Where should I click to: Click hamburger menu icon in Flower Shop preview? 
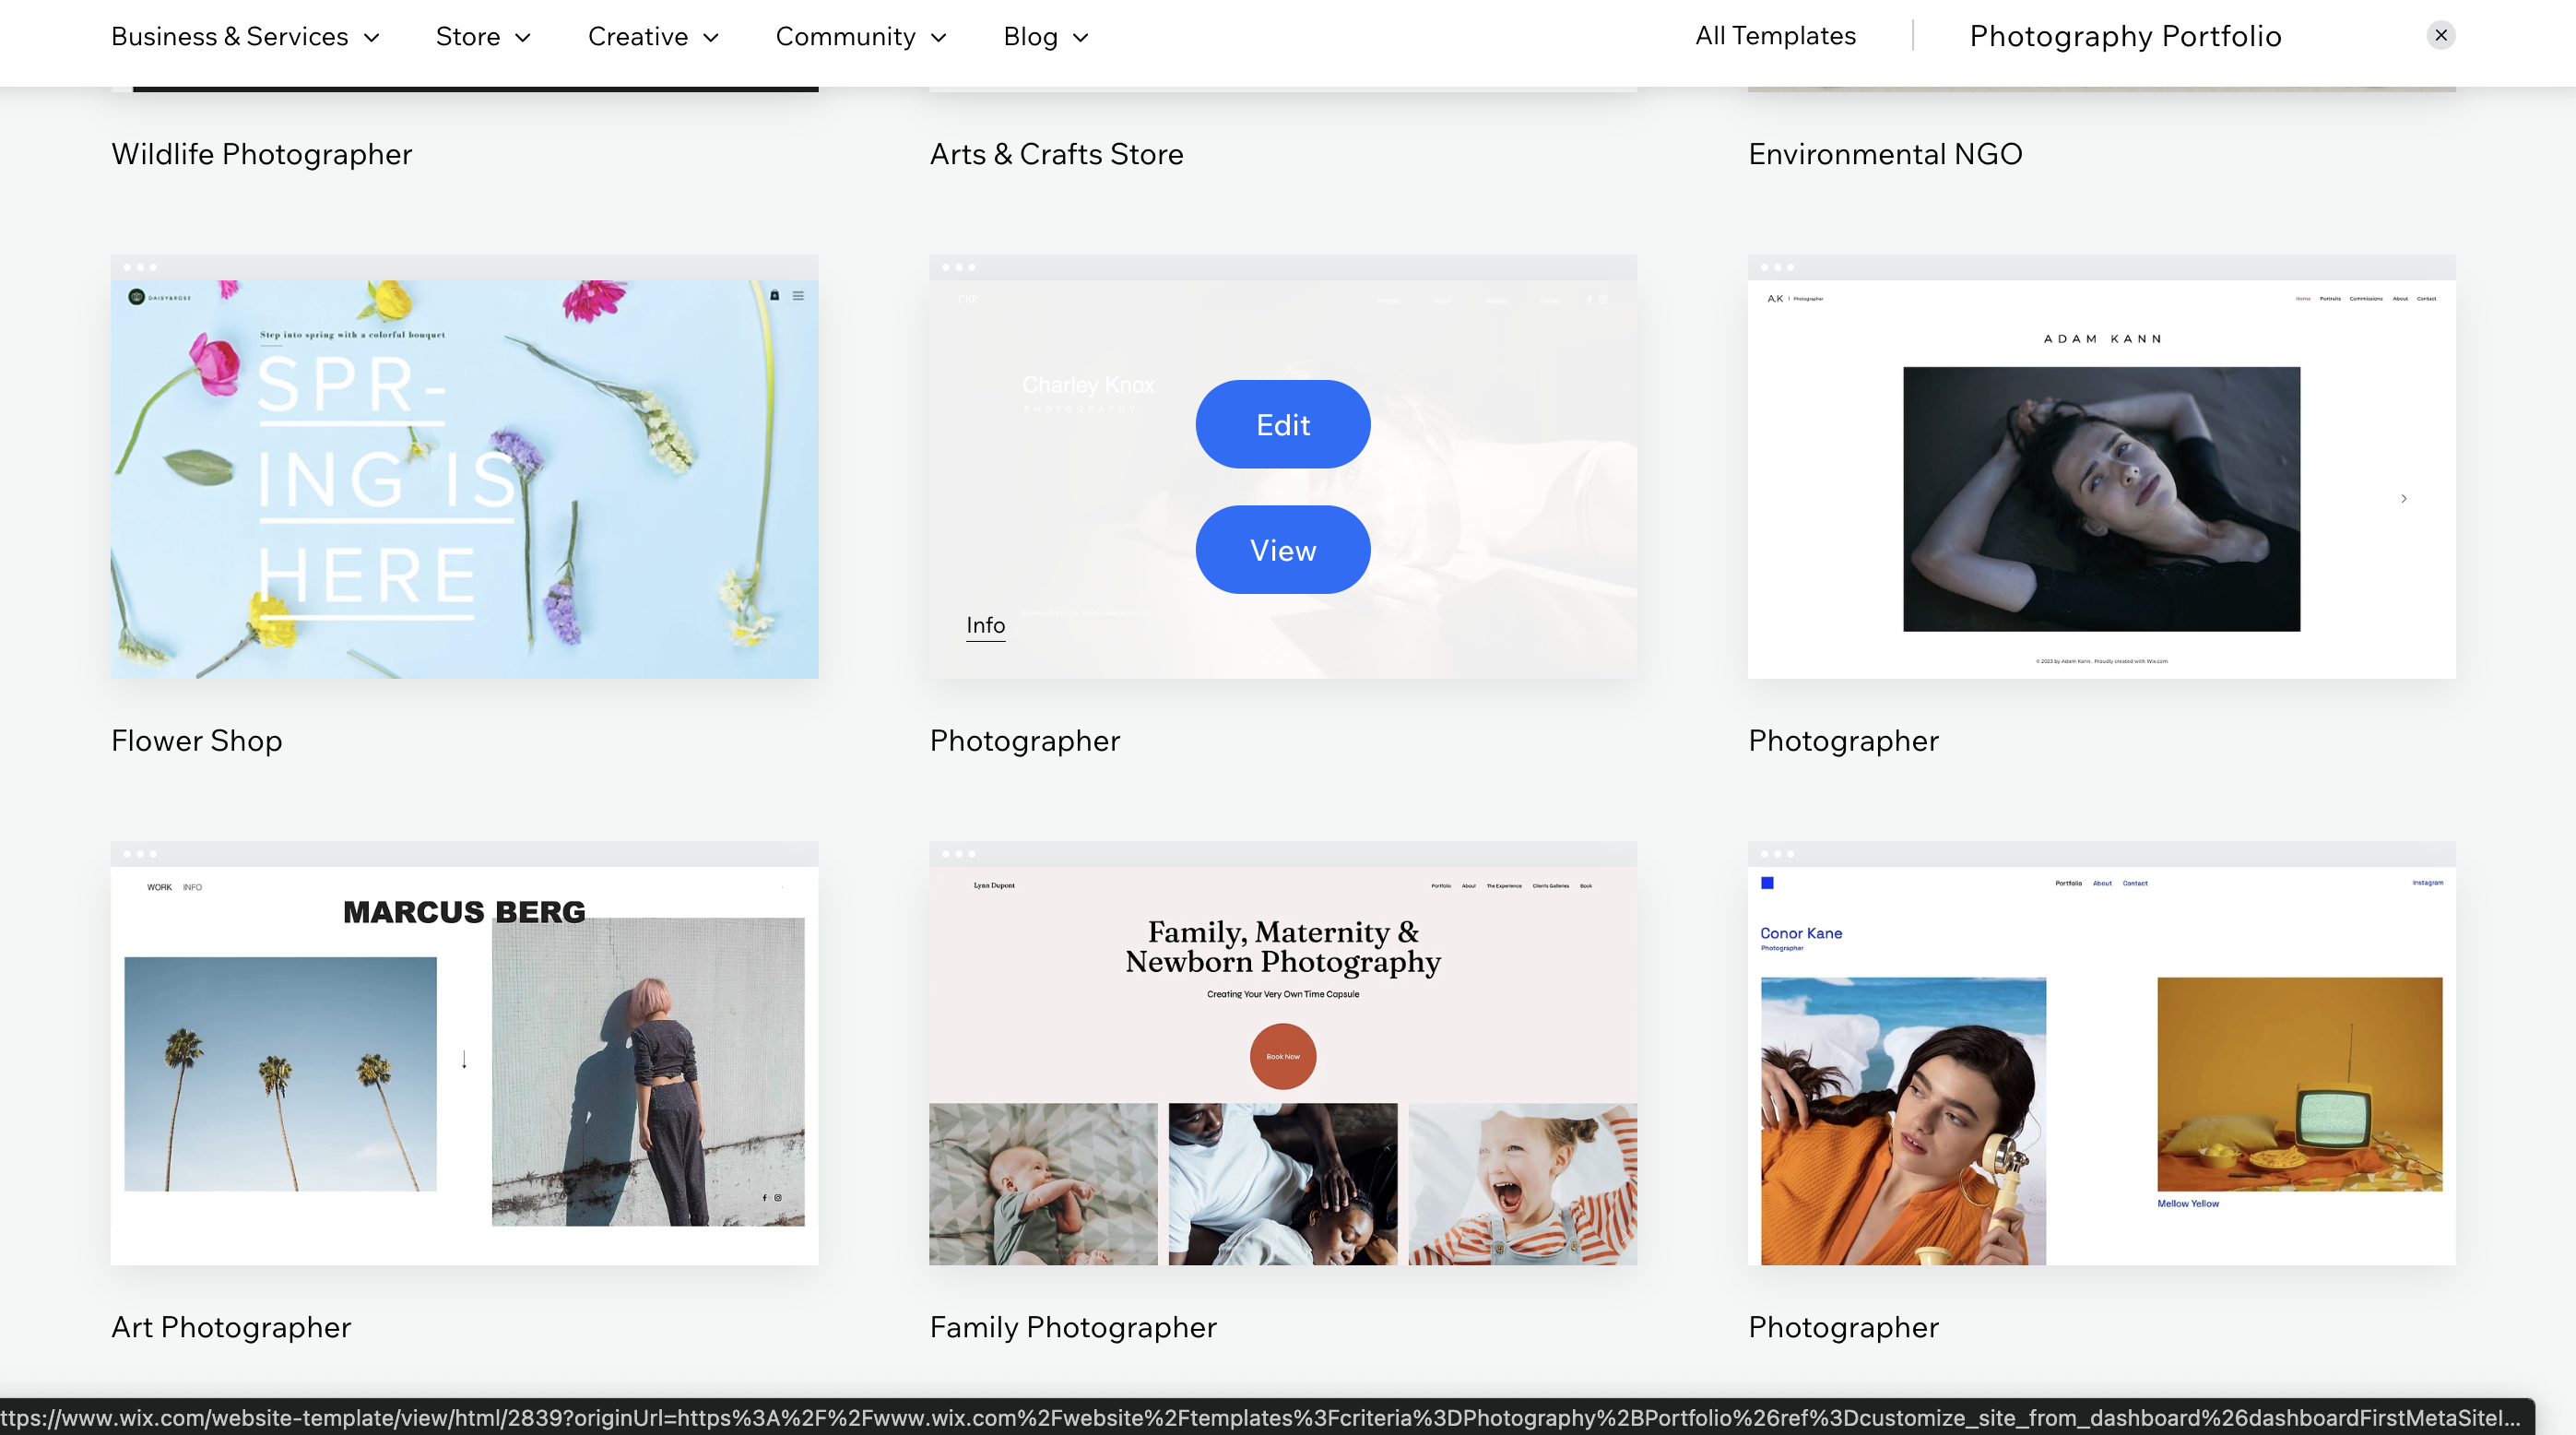(x=798, y=295)
